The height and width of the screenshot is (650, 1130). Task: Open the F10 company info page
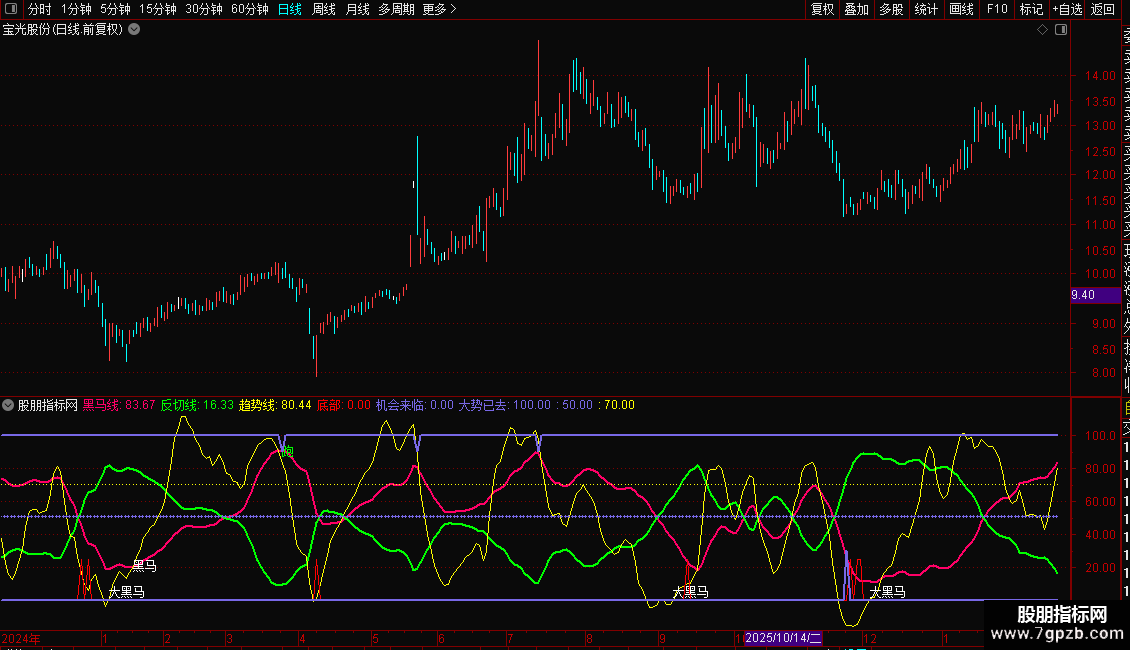(997, 9)
